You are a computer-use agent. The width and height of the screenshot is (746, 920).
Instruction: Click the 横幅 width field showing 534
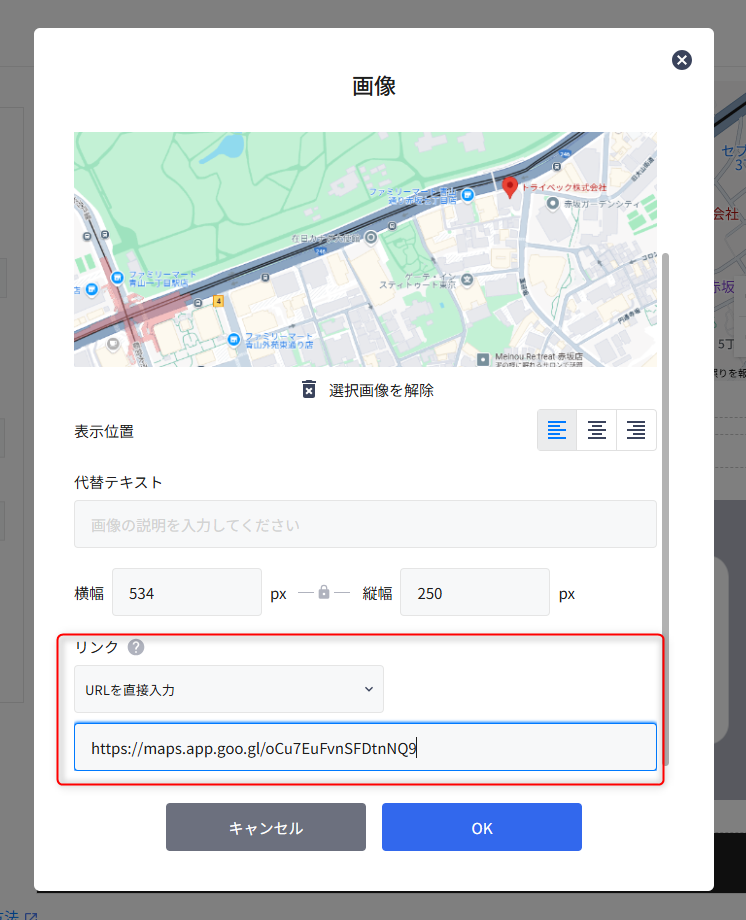point(187,592)
